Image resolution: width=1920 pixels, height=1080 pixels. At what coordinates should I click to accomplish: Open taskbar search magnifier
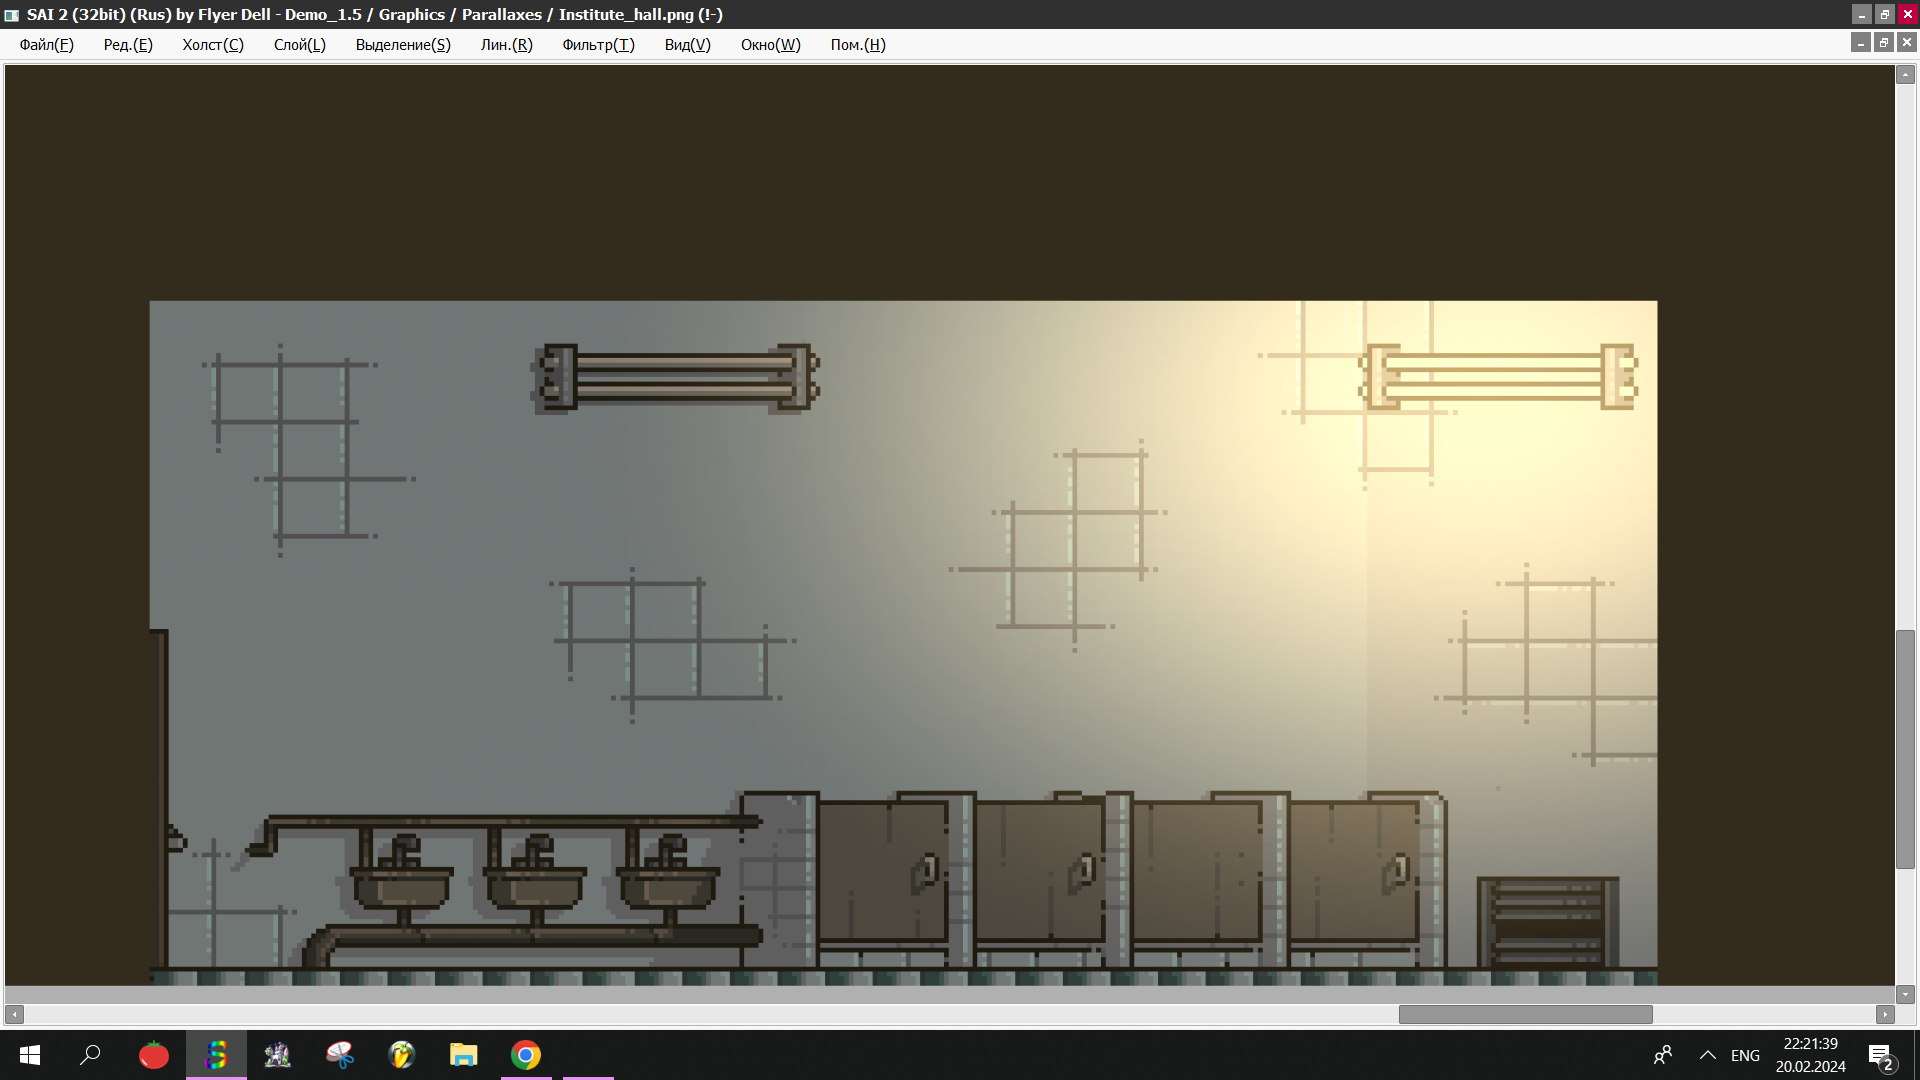coord(91,1055)
